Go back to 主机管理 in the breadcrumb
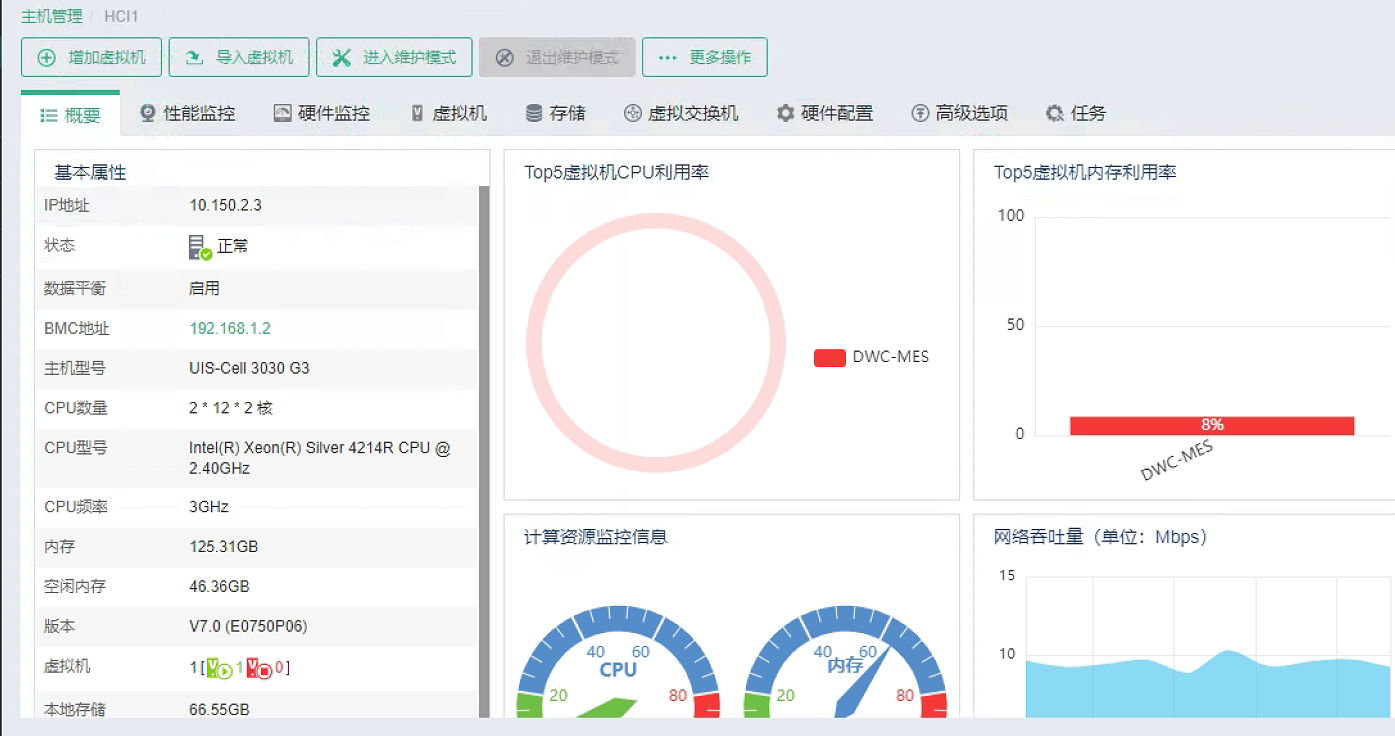 click(x=51, y=17)
